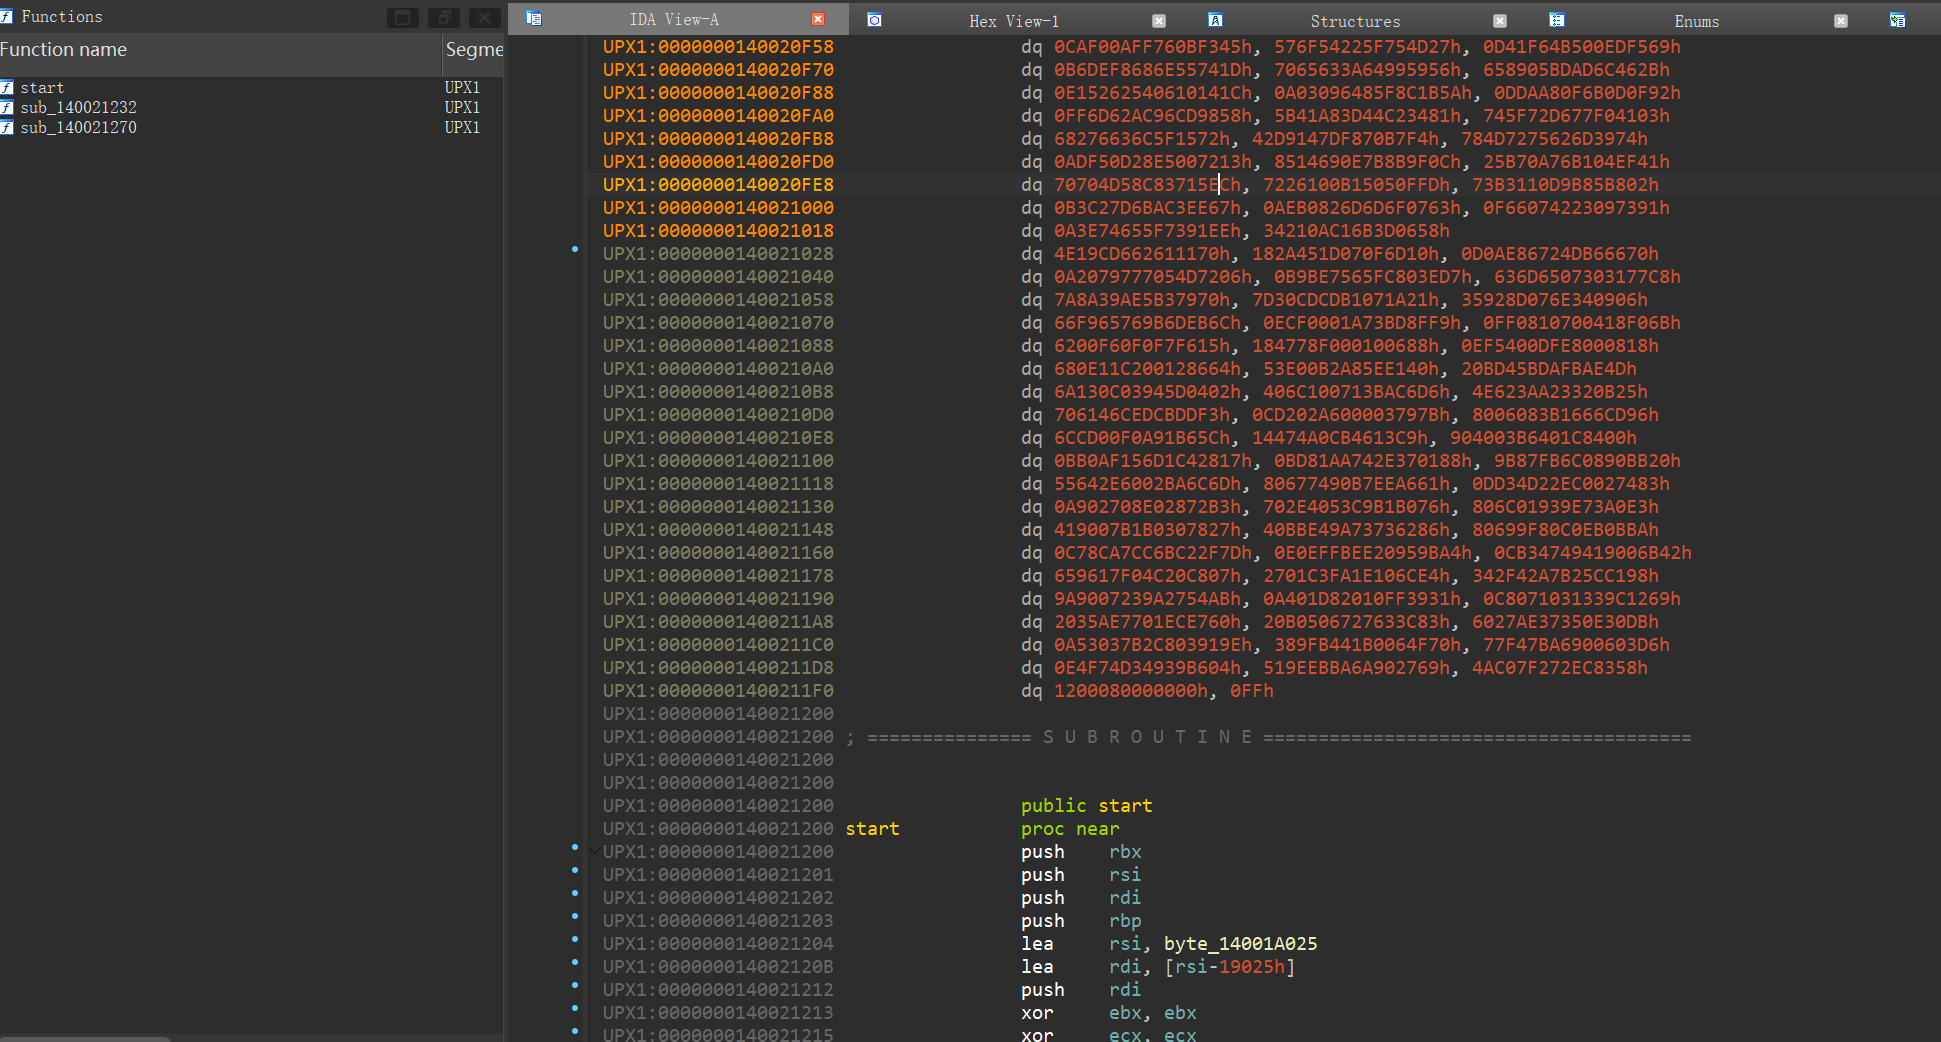Click the public start declaration
This screenshot has height=1042, width=1941.
pos(1086,806)
